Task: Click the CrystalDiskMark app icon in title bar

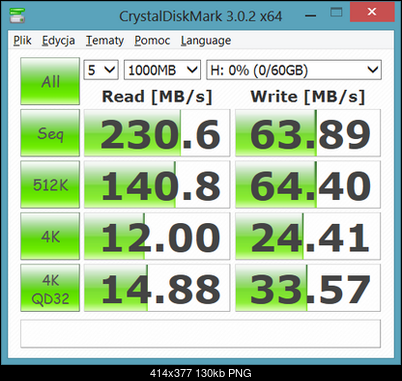Action: 17,15
